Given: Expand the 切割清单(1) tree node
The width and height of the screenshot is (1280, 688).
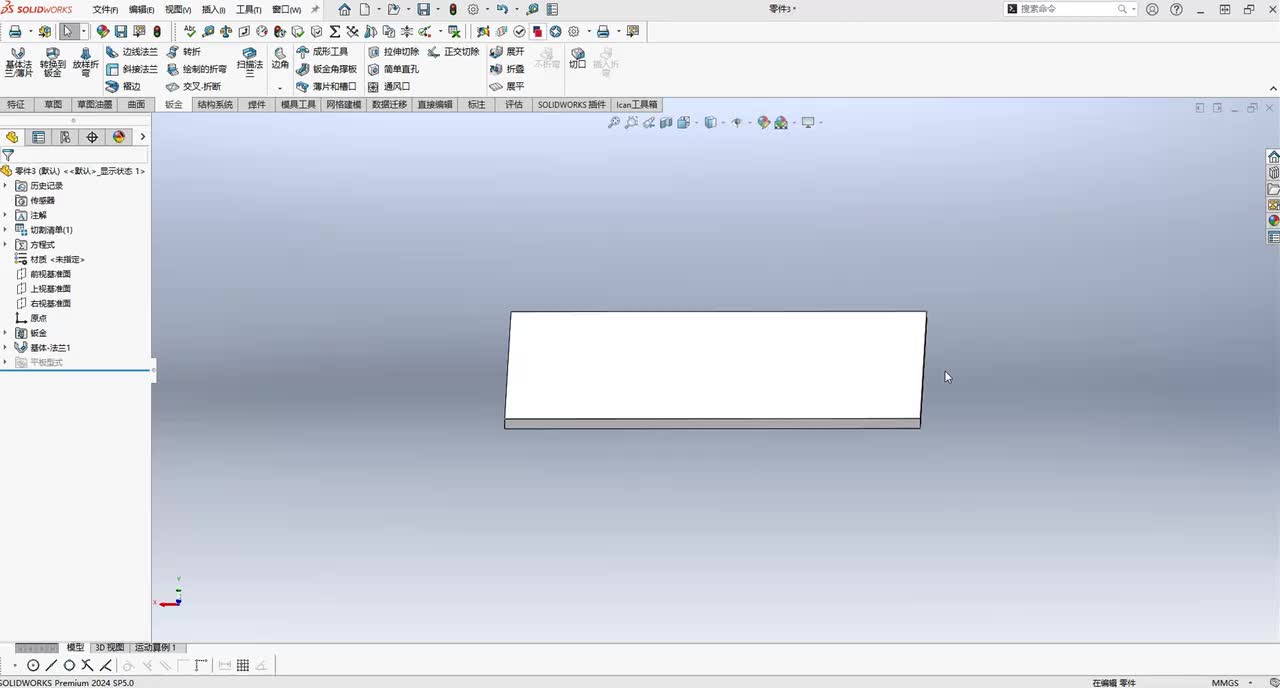Looking at the screenshot, I should 5,230.
